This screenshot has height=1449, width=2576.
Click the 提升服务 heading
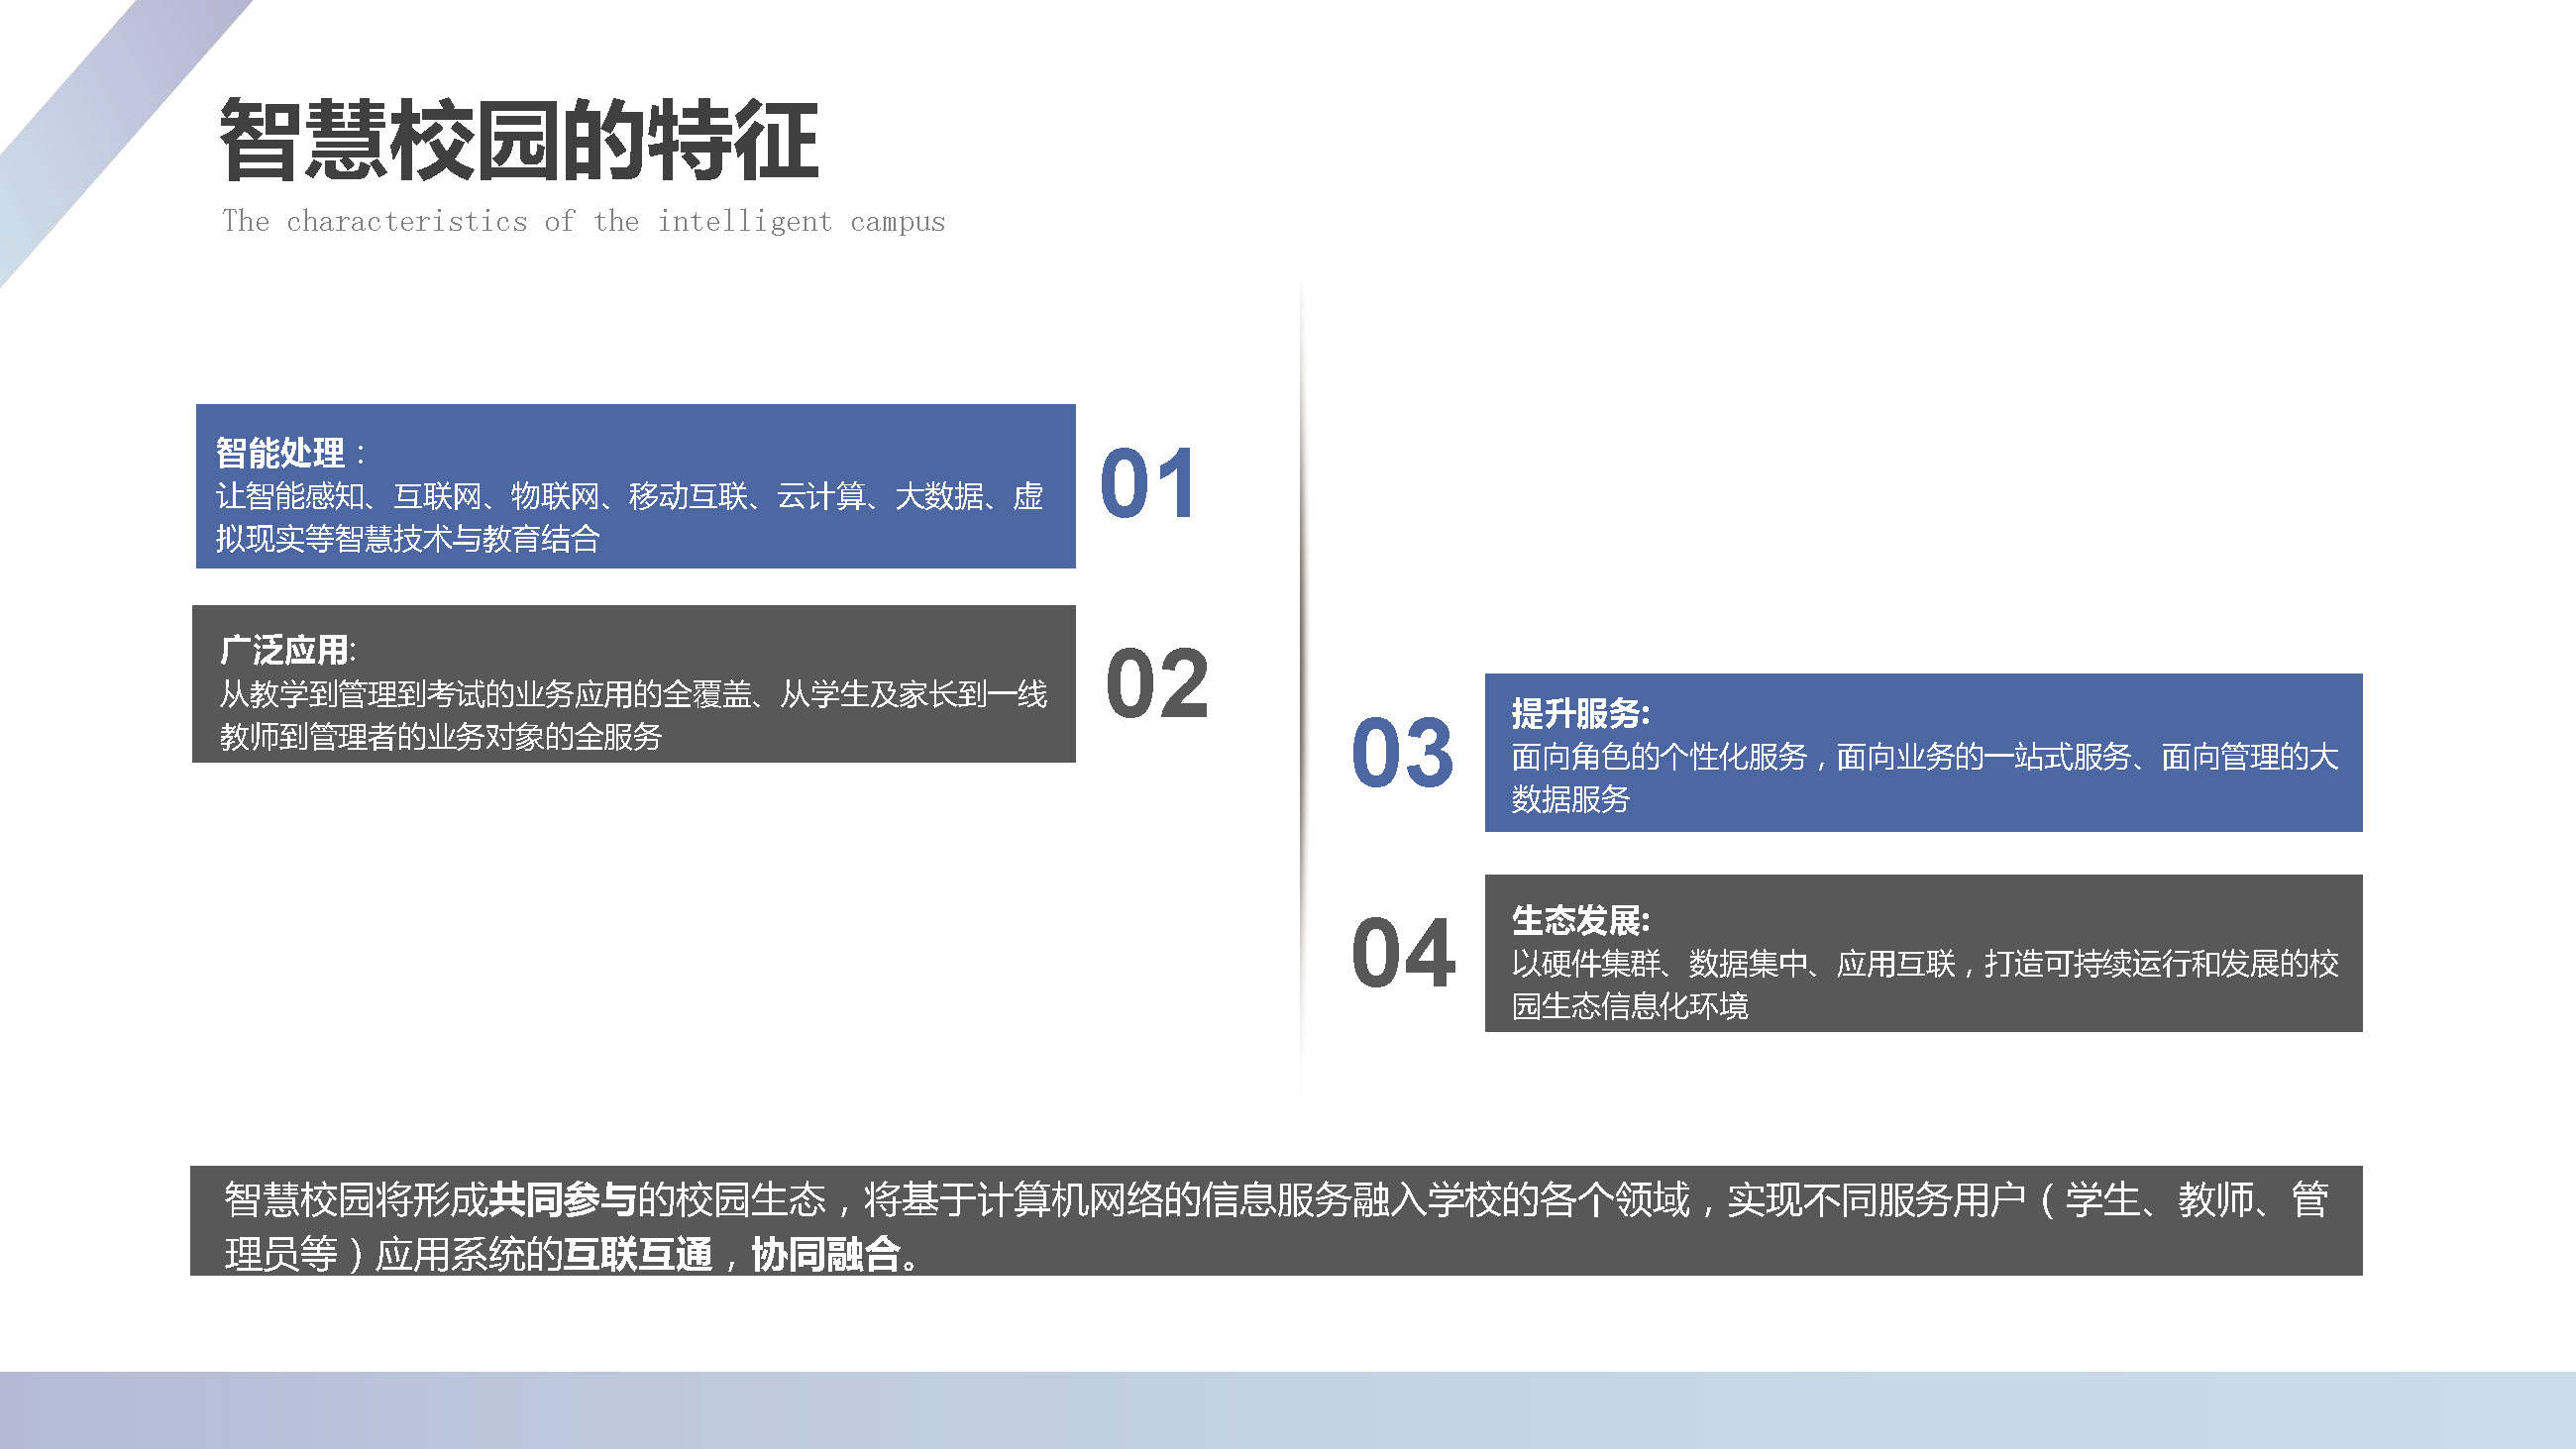pos(1575,714)
